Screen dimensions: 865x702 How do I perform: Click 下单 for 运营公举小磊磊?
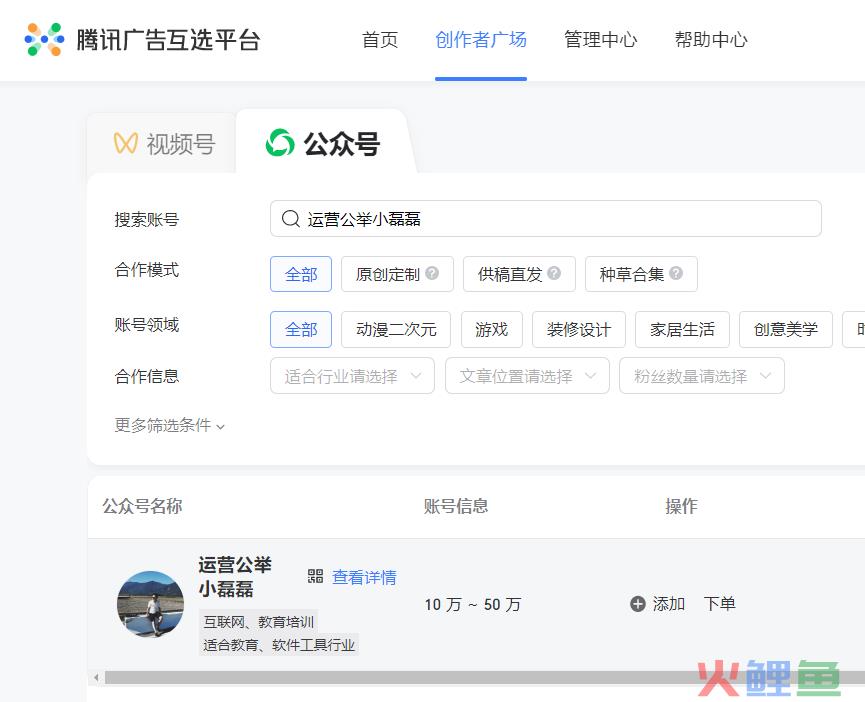coord(719,604)
